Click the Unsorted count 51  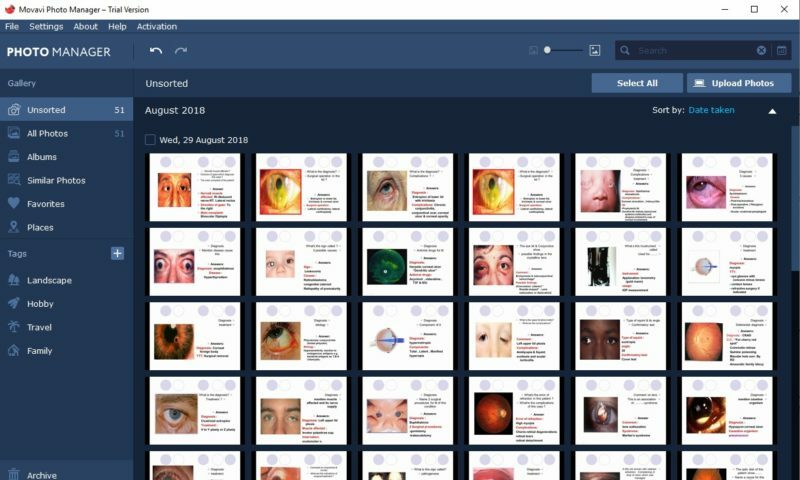coord(119,110)
